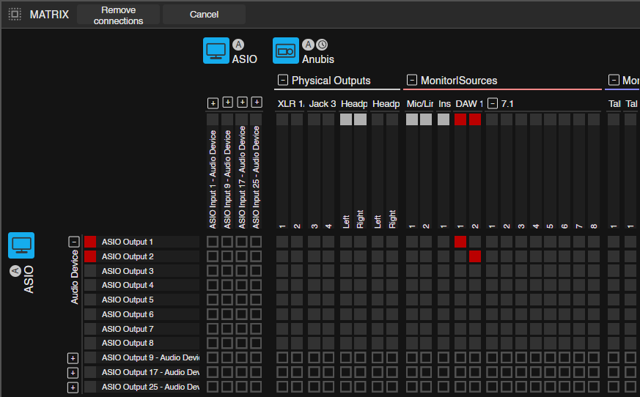Screen dimensions: 640x397
Task: Collapse the 7.1 channel group
Action: [493, 103]
